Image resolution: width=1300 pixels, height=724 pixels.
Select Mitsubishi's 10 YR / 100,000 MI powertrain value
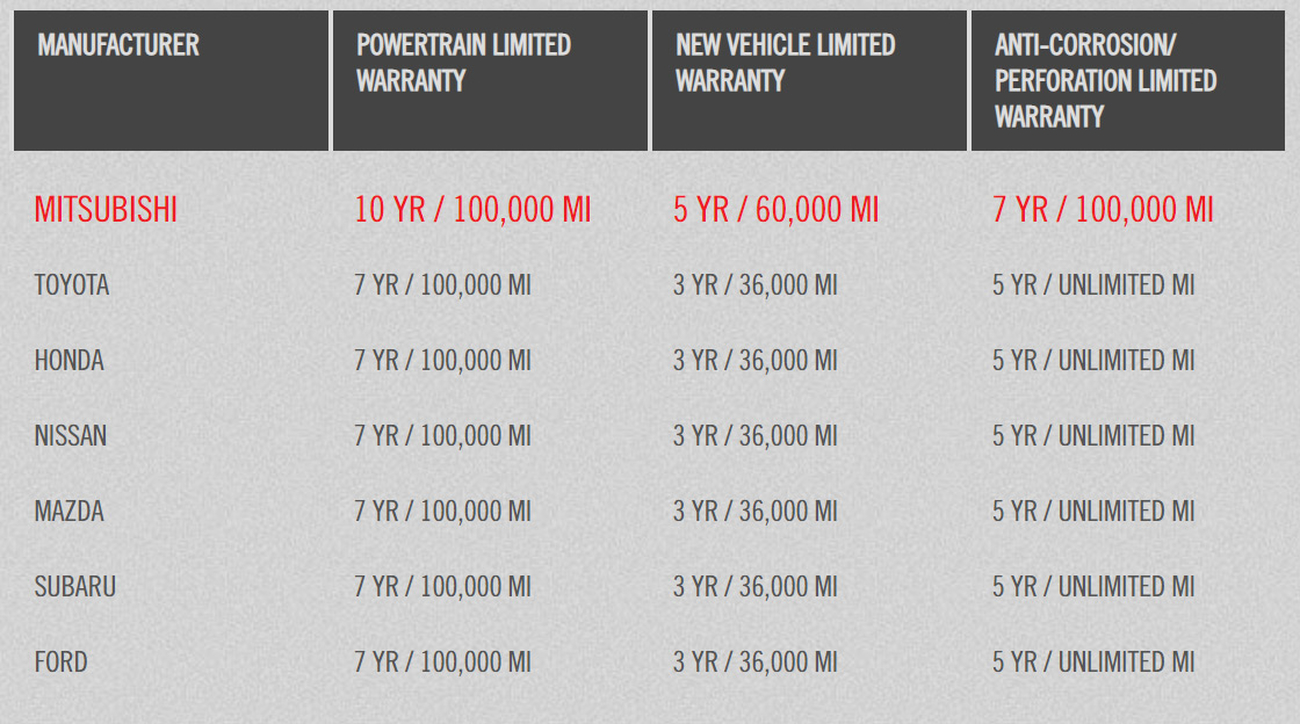pos(473,210)
